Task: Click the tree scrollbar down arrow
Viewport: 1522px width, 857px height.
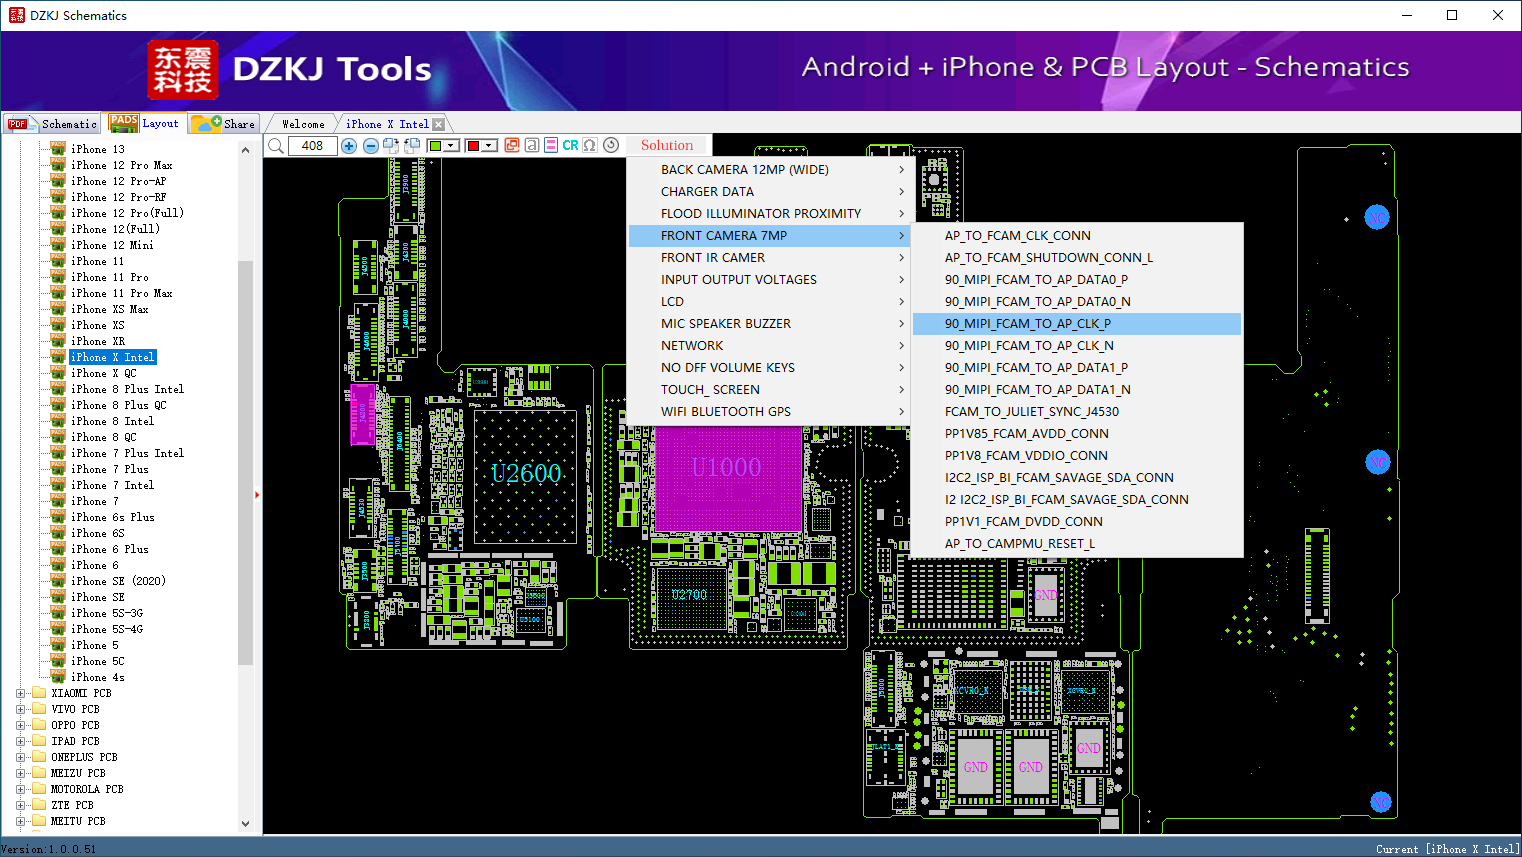Action: (x=245, y=824)
